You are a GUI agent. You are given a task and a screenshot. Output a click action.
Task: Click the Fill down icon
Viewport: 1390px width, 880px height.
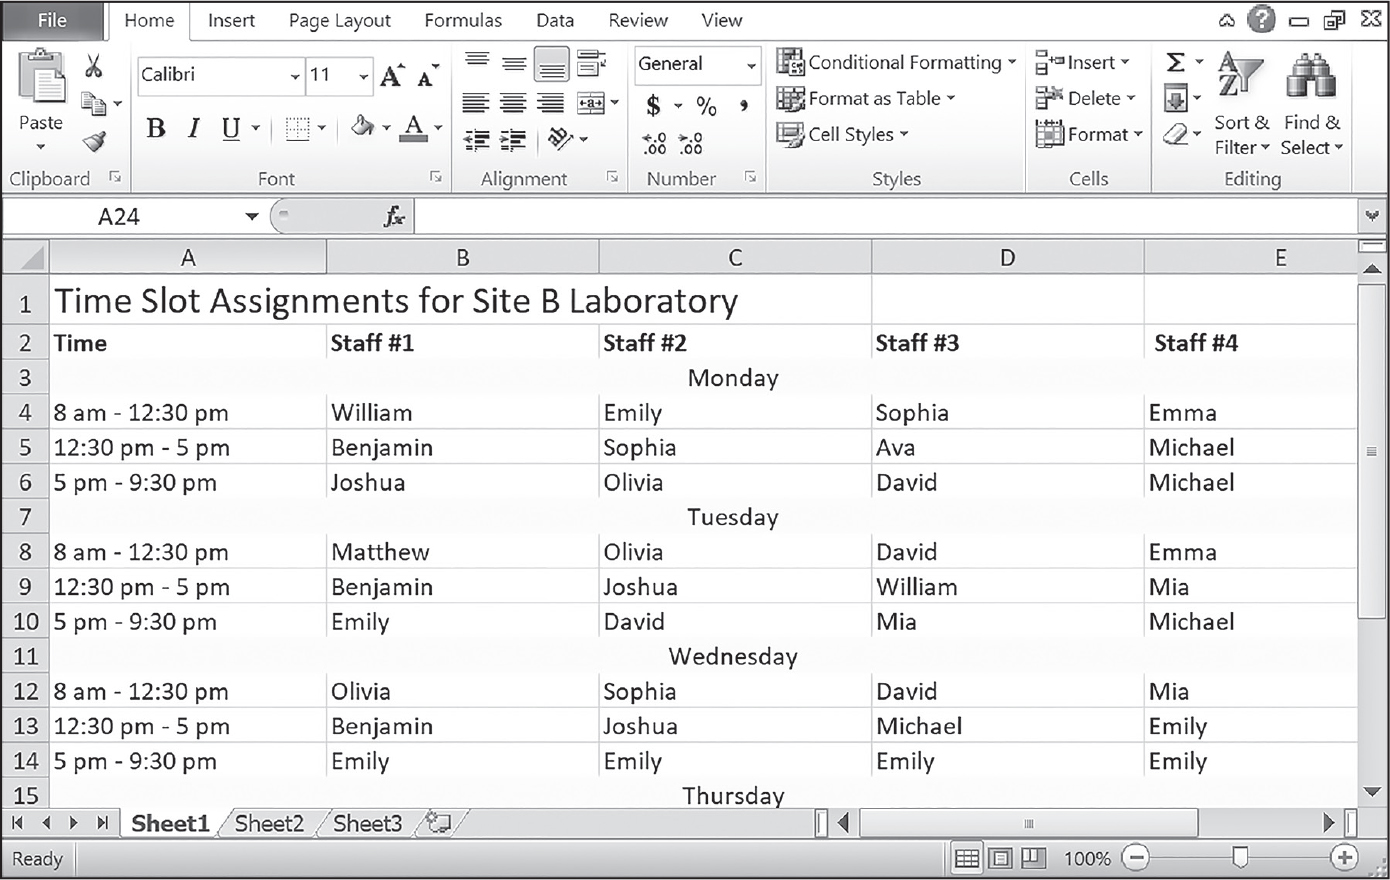coord(1176,98)
